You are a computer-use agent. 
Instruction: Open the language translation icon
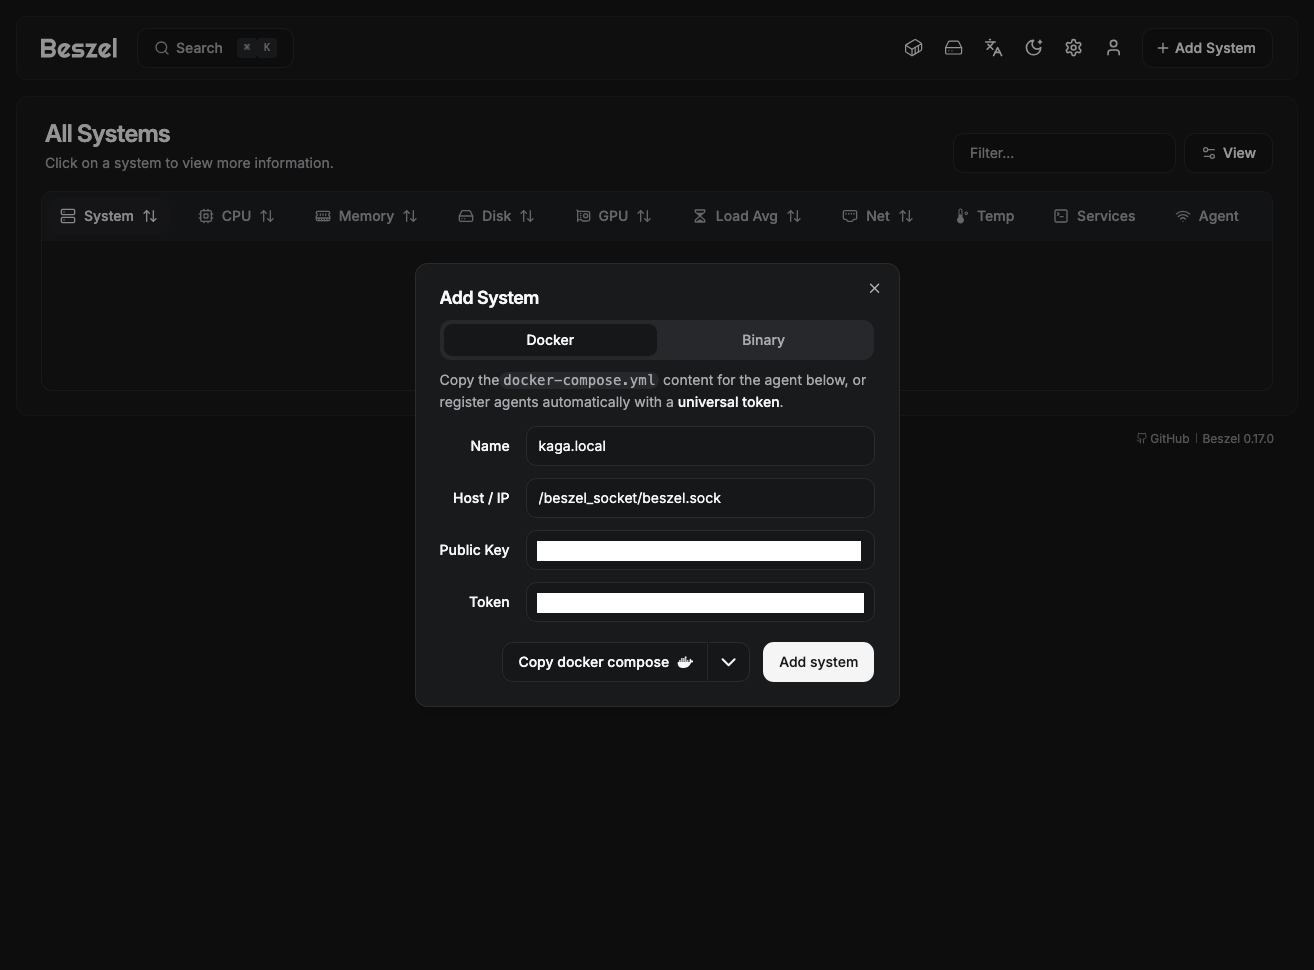(x=993, y=48)
